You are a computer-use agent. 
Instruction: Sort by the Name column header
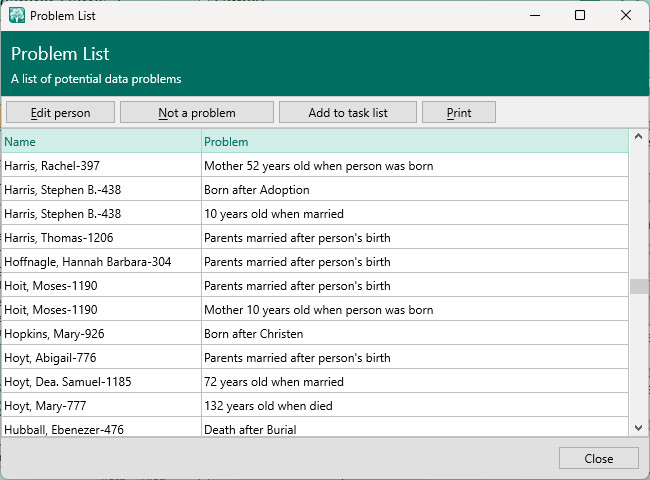(x=100, y=142)
